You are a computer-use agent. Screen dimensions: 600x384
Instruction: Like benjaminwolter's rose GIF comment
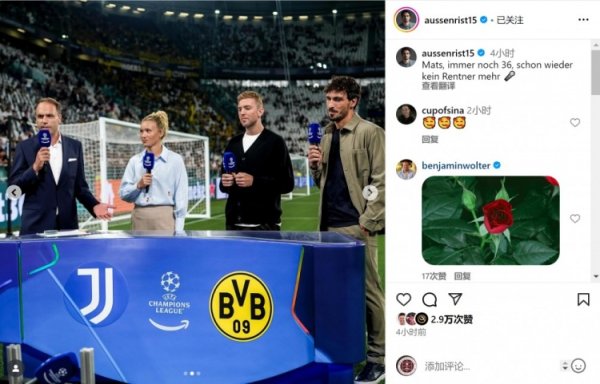pos(575,218)
